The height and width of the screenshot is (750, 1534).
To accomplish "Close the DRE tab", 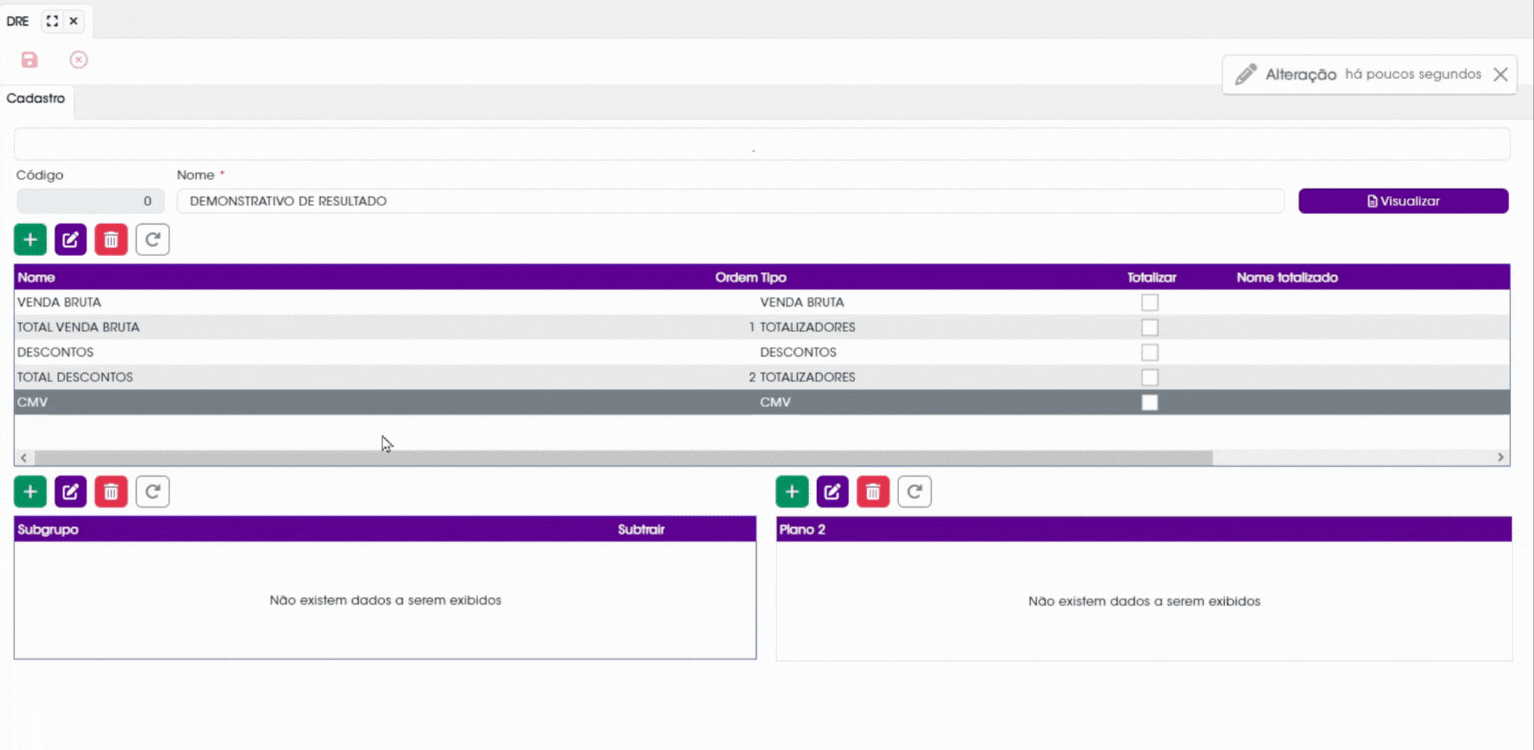I will click(x=74, y=21).
